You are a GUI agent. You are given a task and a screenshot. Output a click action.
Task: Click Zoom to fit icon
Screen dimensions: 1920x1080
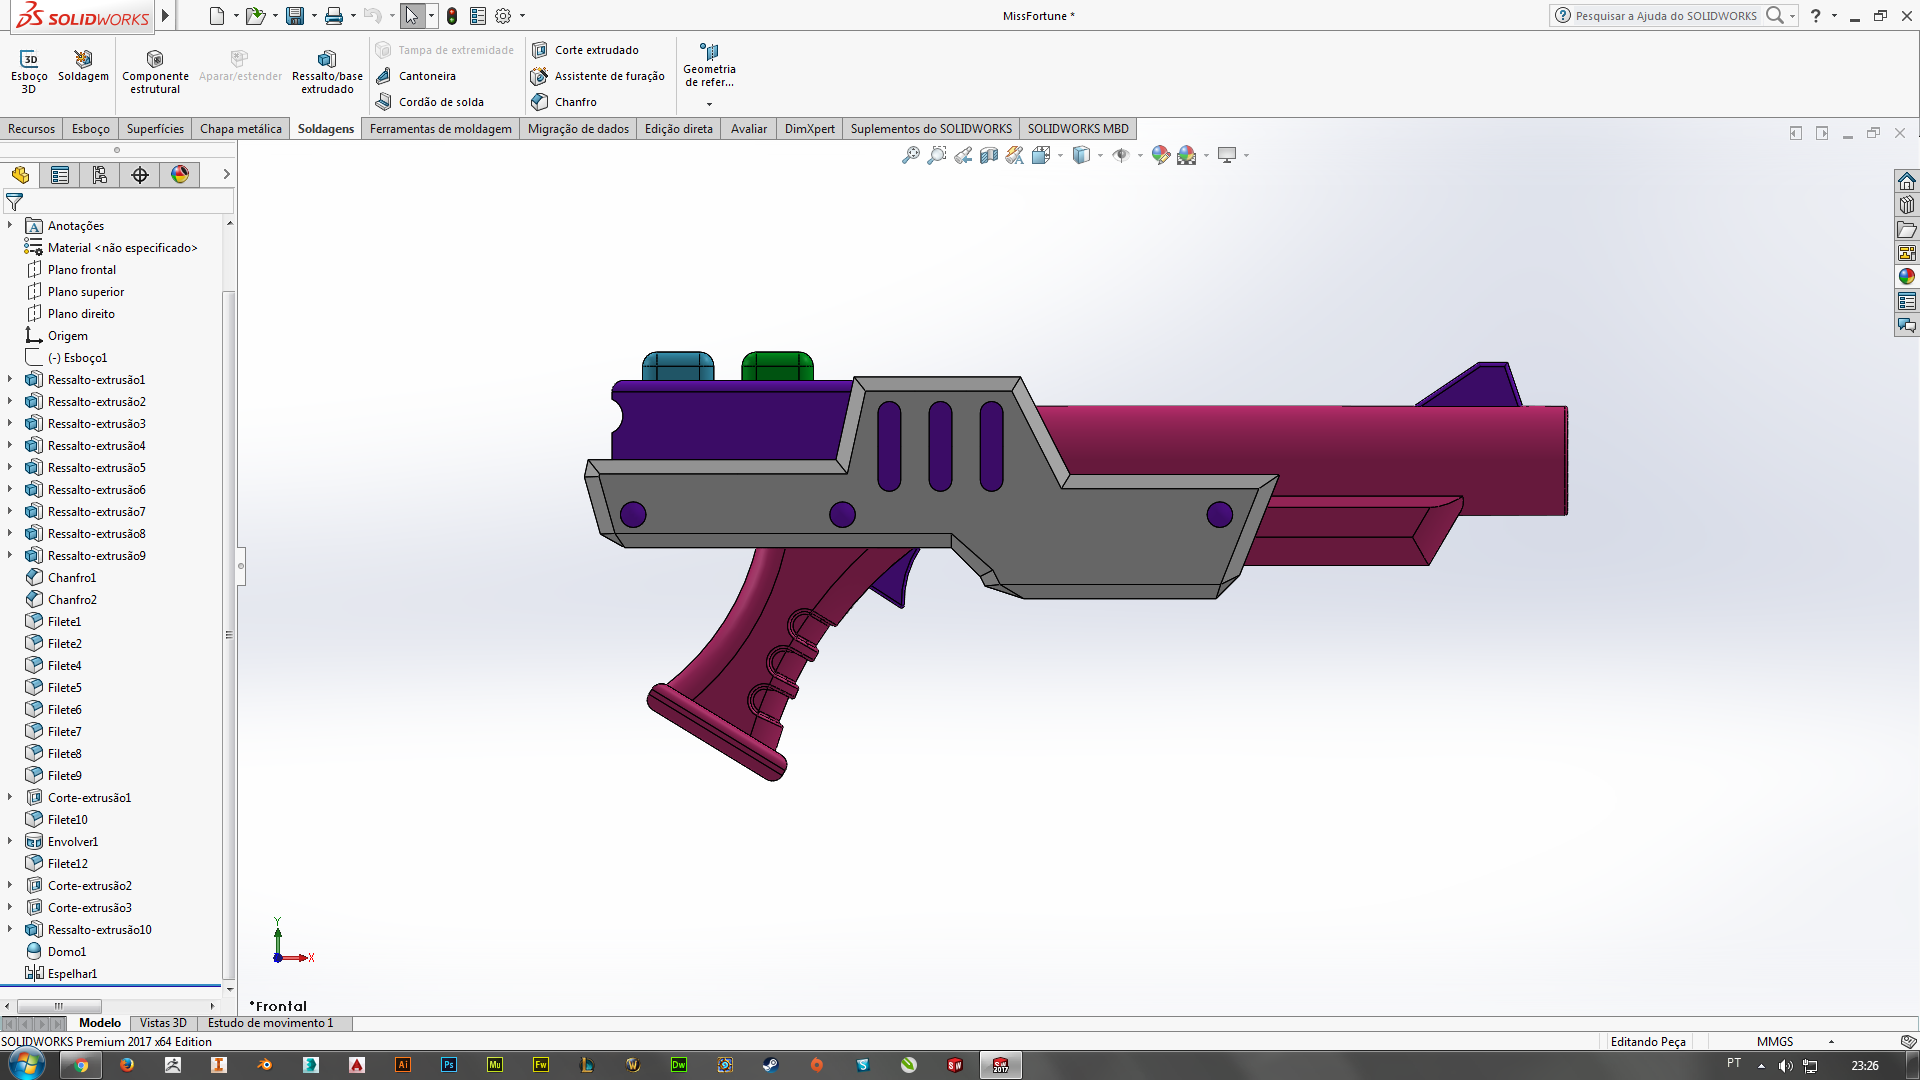910,155
